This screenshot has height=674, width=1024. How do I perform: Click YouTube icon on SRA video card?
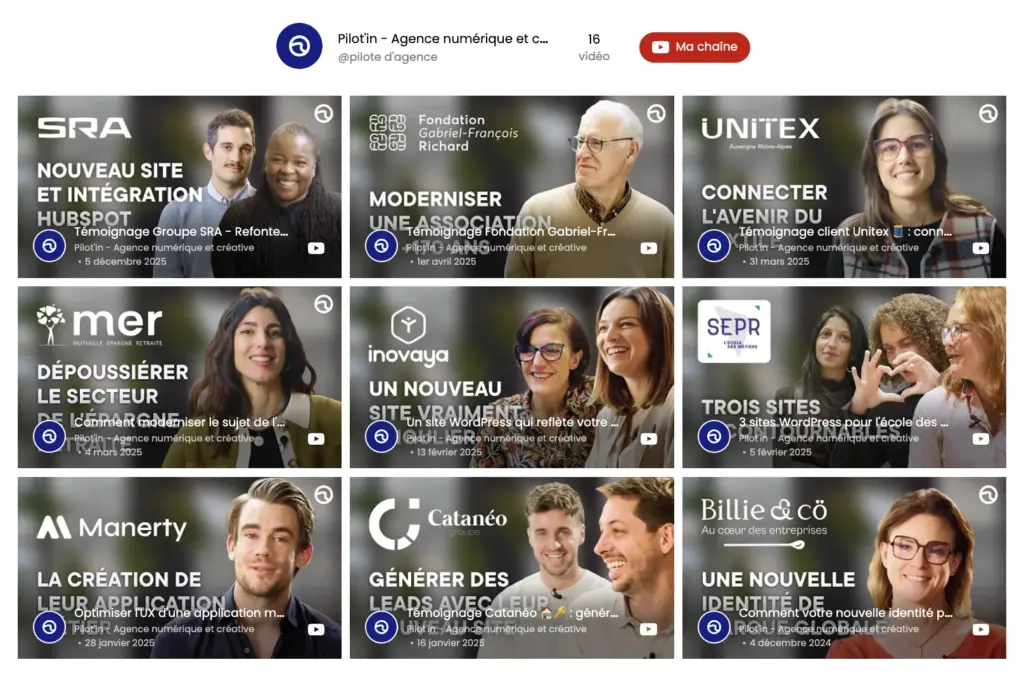pyautogui.click(x=316, y=248)
